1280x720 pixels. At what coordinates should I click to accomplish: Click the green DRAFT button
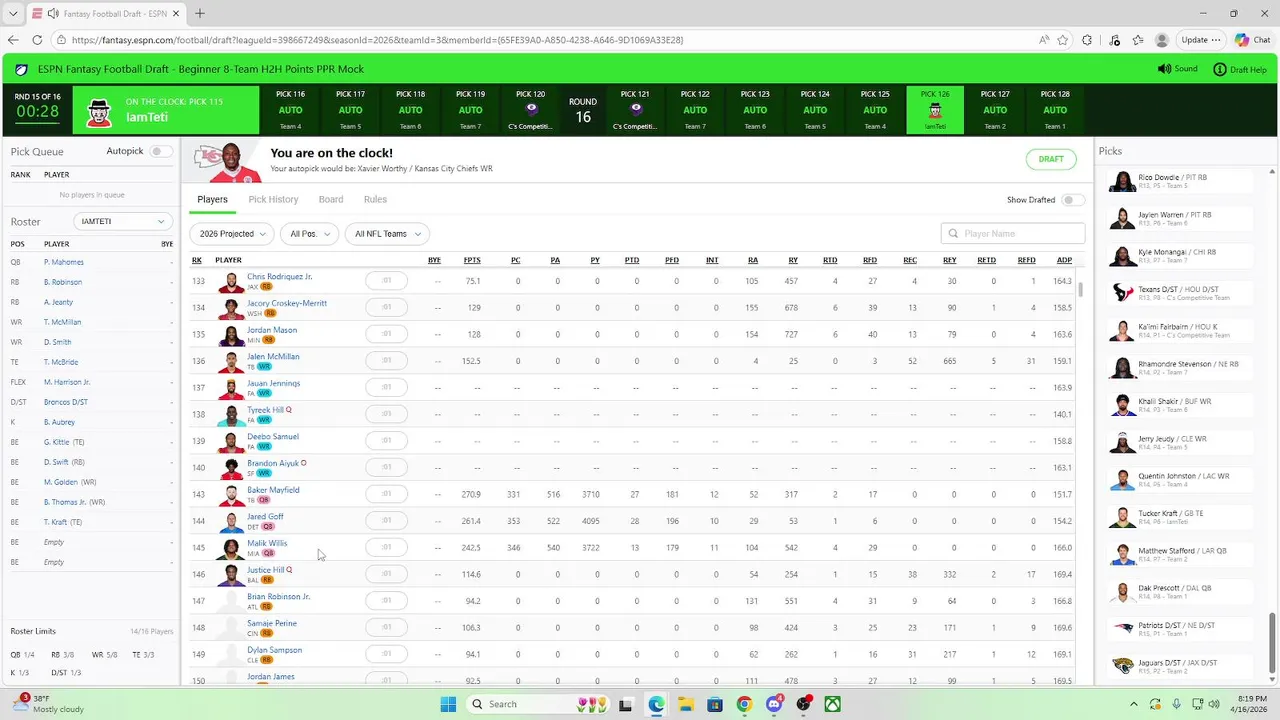1051,159
